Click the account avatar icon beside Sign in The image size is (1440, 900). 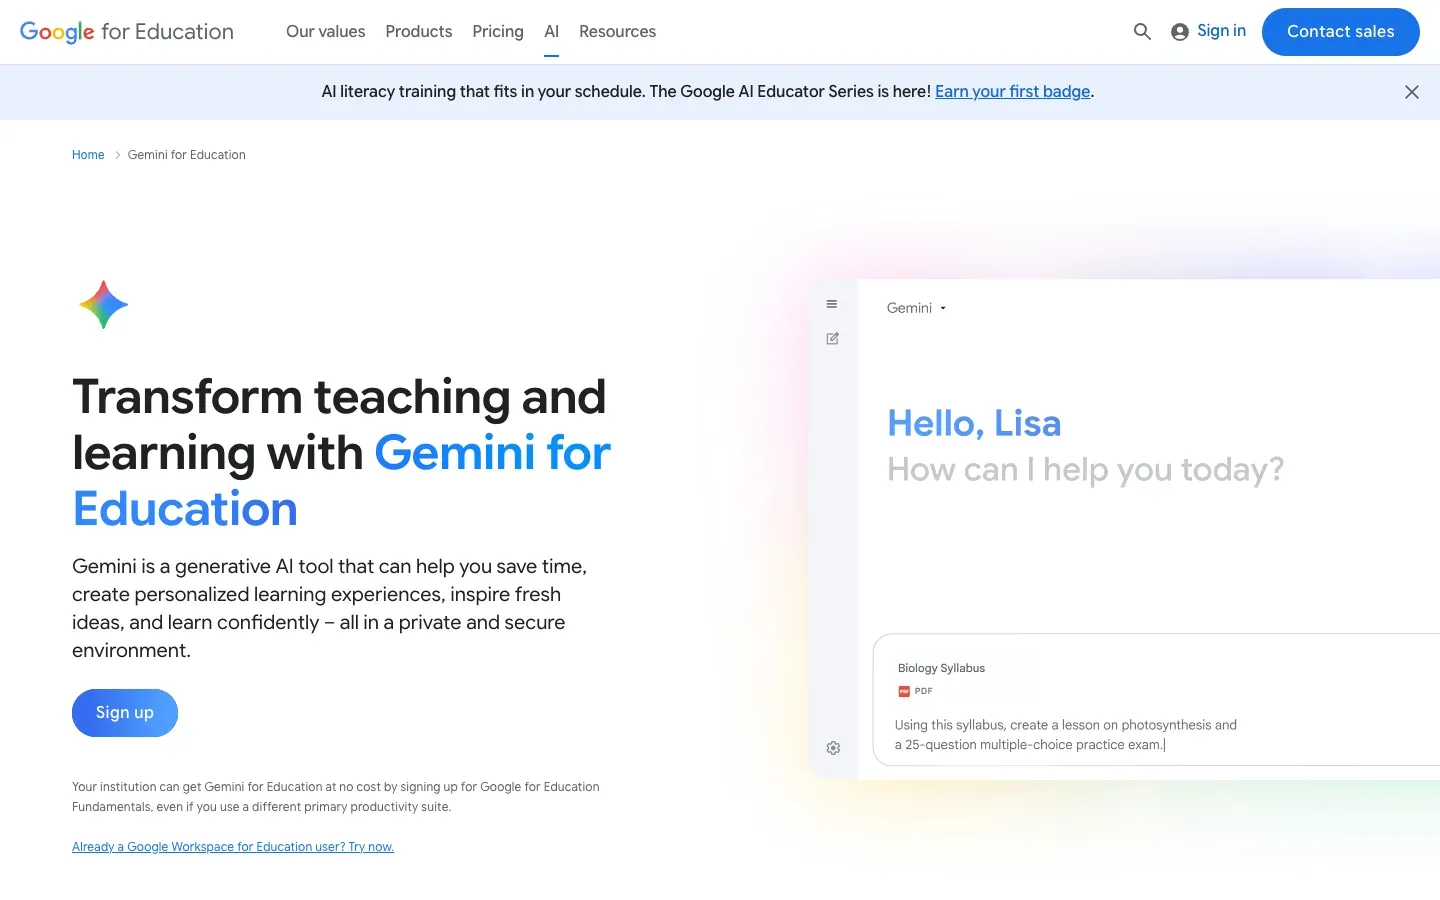point(1180,32)
